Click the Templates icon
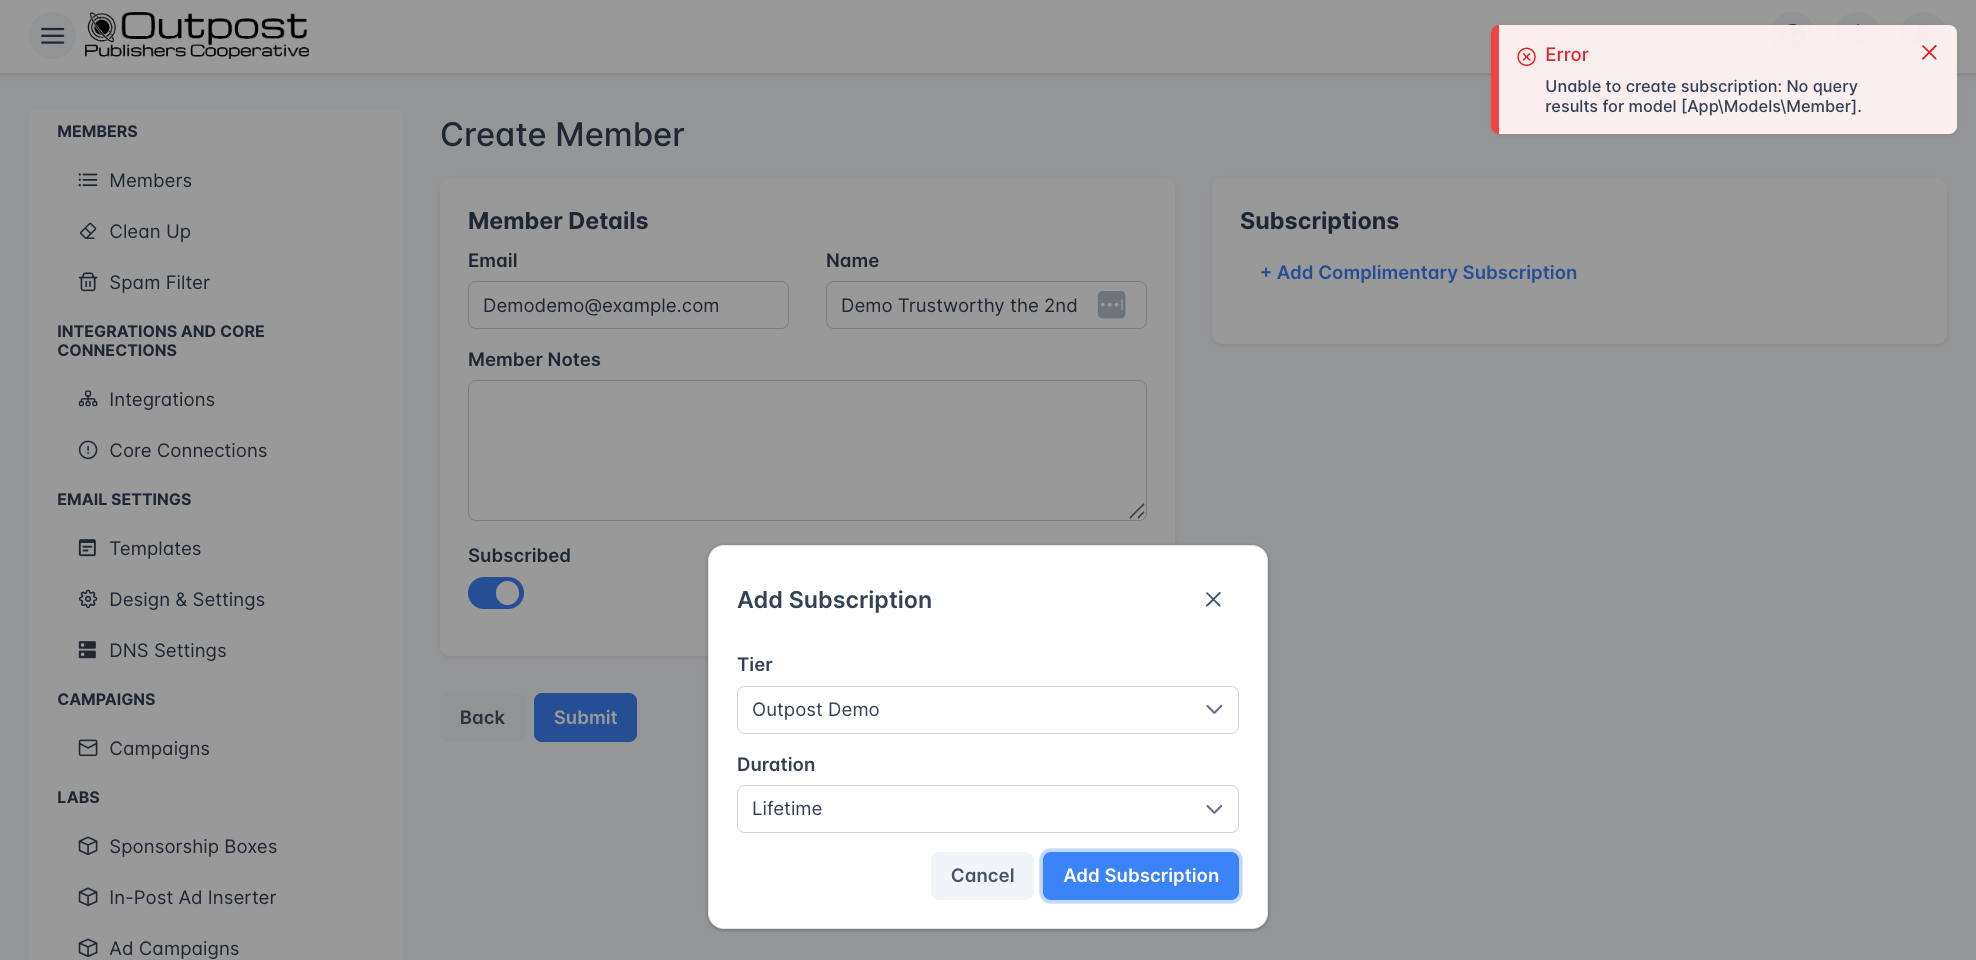The image size is (1976, 960). click(88, 548)
